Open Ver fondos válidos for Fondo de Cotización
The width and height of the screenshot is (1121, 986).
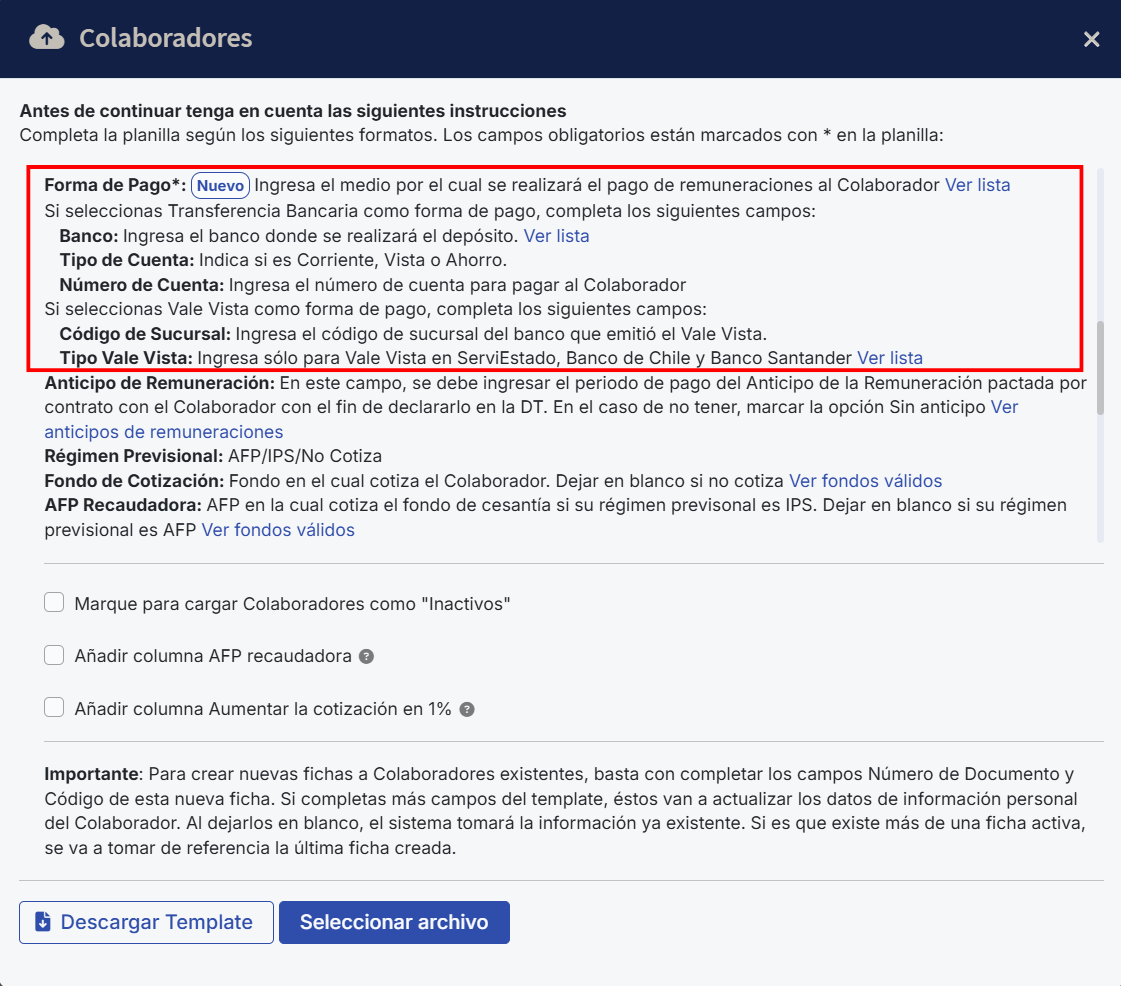pos(865,481)
